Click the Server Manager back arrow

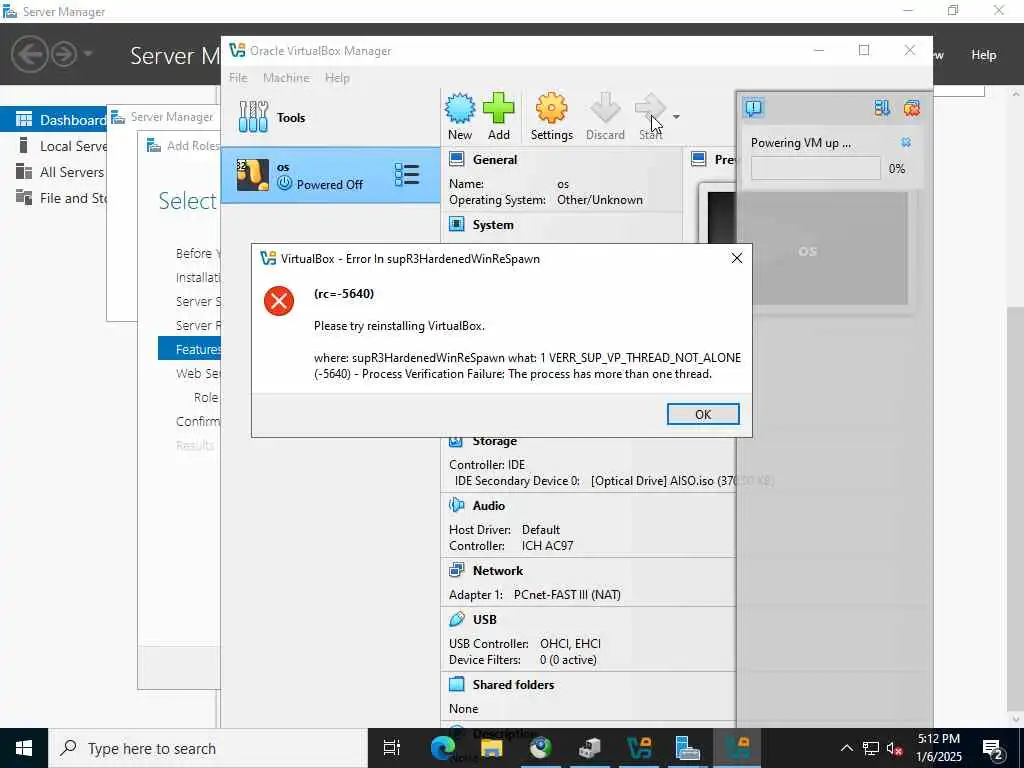point(29,54)
